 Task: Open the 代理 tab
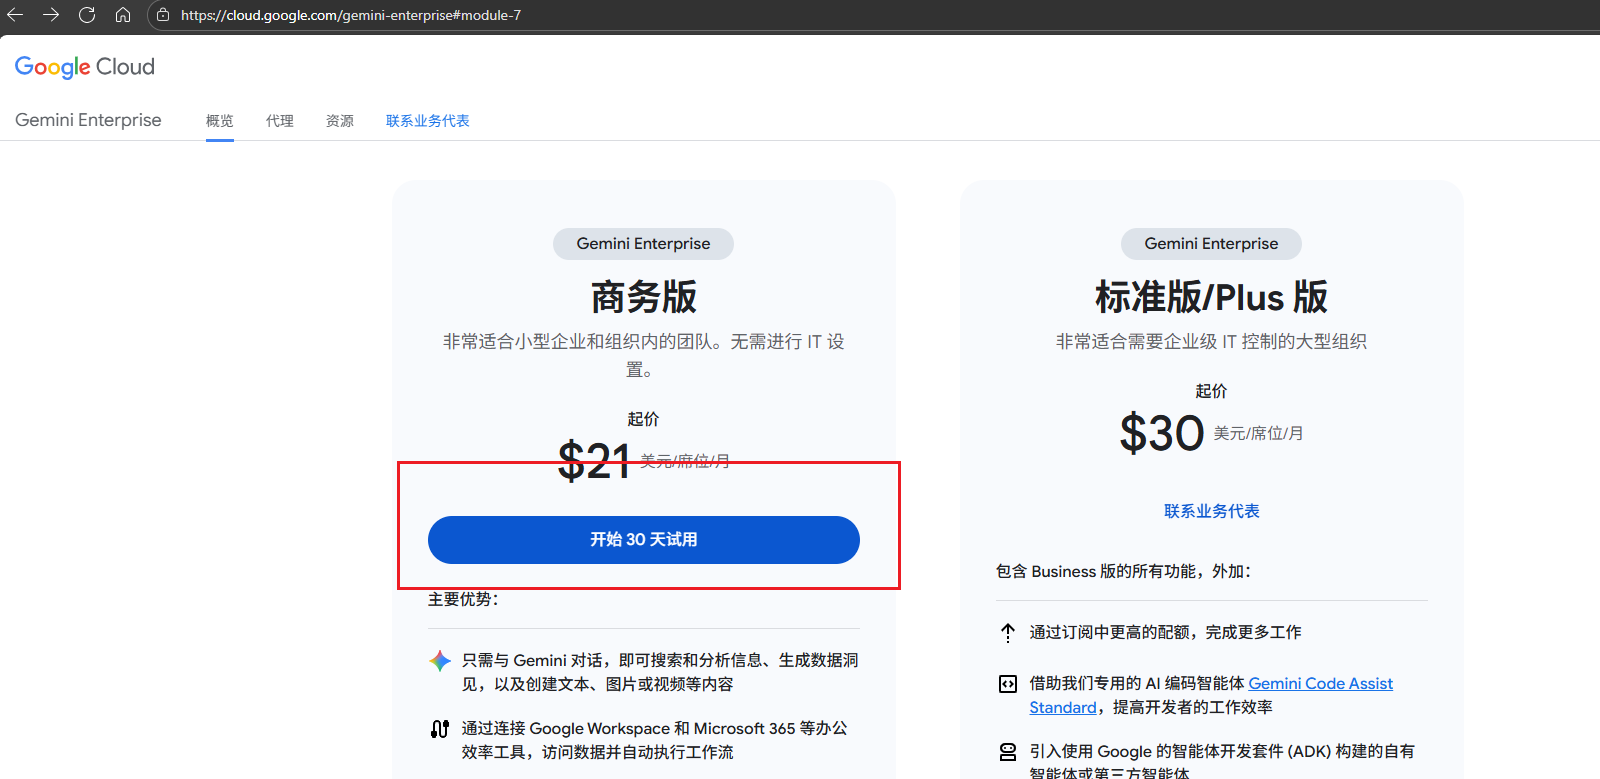click(x=280, y=121)
